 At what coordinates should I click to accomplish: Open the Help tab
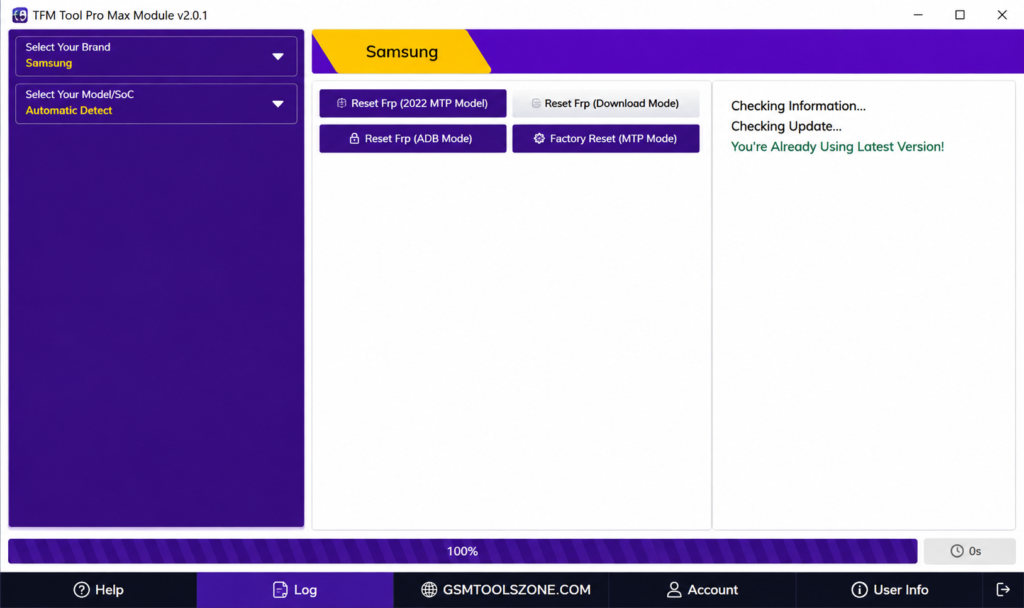click(x=99, y=590)
